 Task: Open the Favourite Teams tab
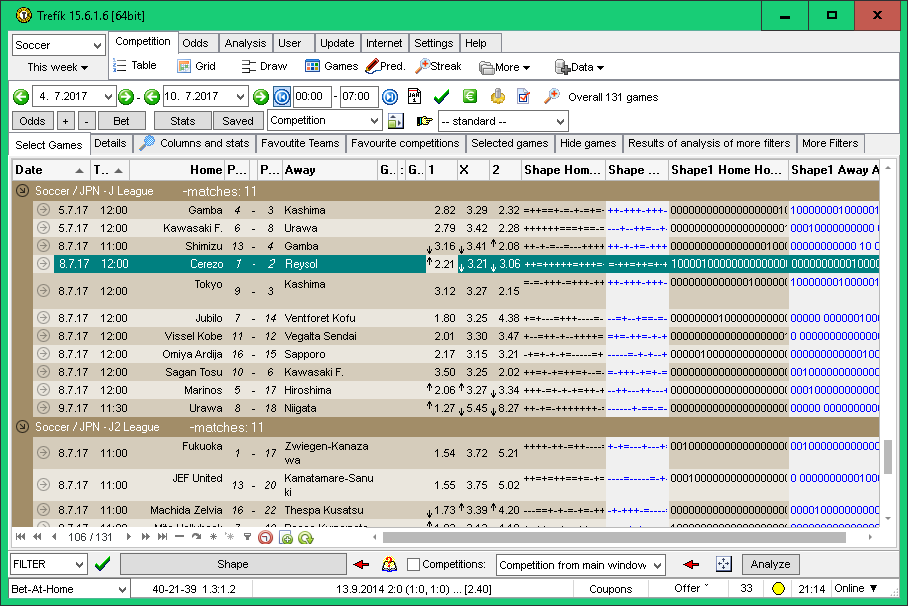(299, 144)
